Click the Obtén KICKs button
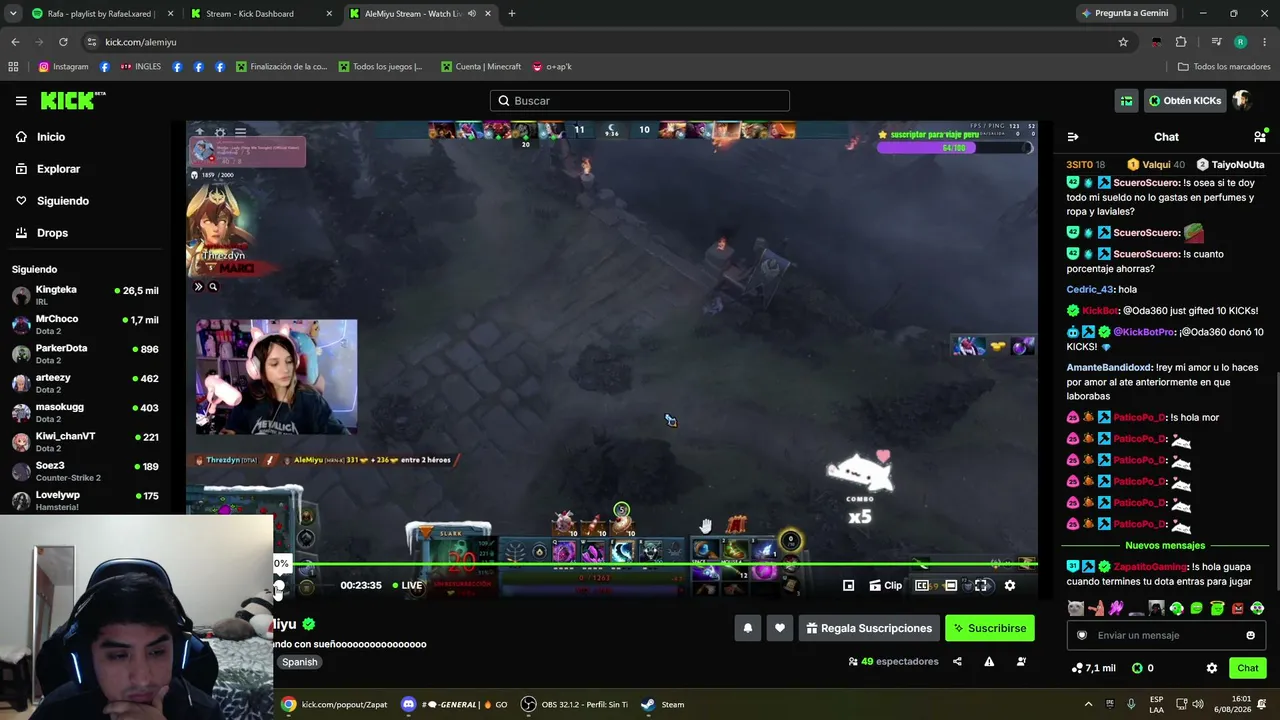The width and height of the screenshot is (1280, 720). [x=1185, y=101]
